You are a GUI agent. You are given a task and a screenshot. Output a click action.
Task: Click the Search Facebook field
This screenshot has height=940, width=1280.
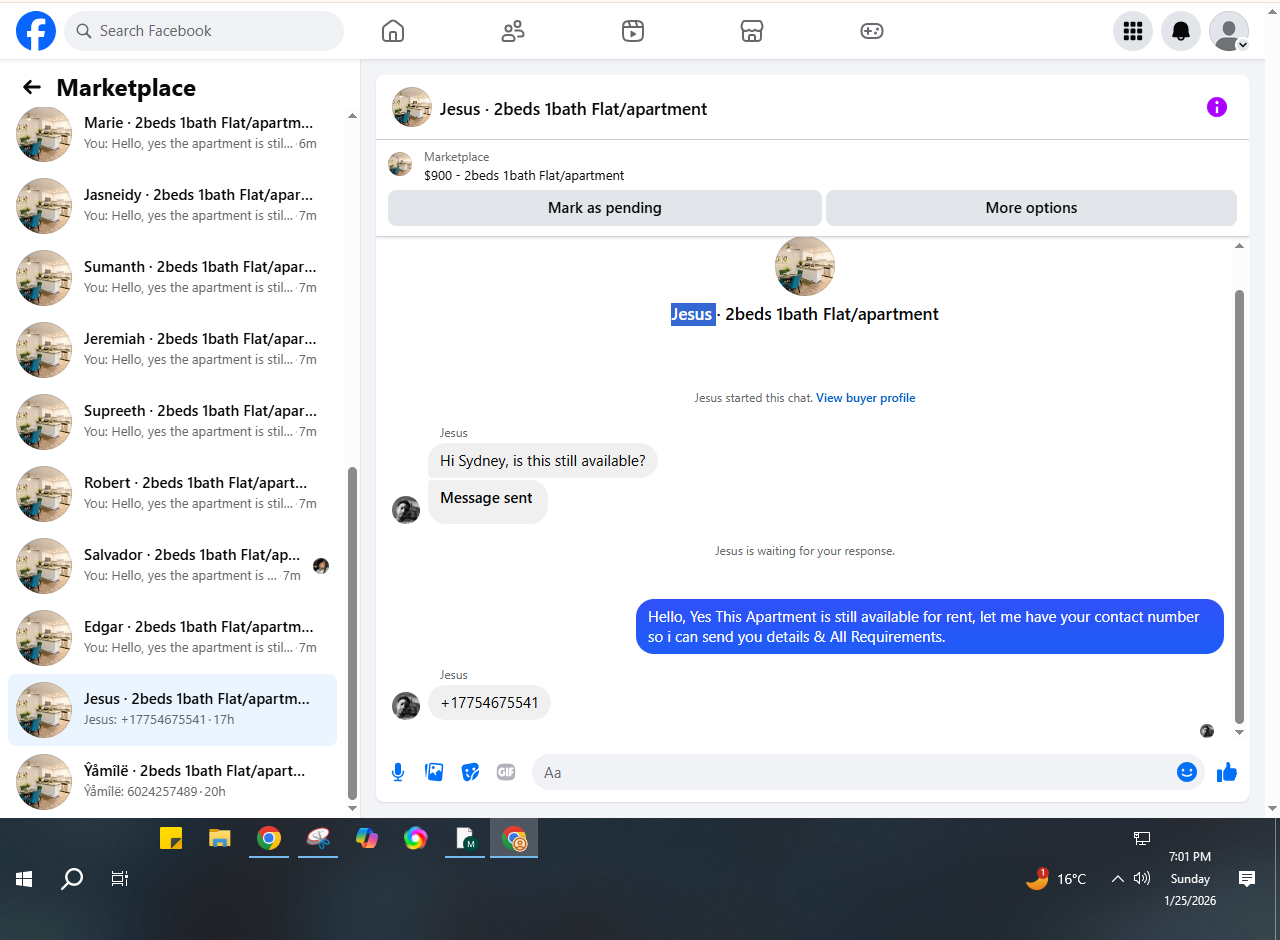click(204, 31)
